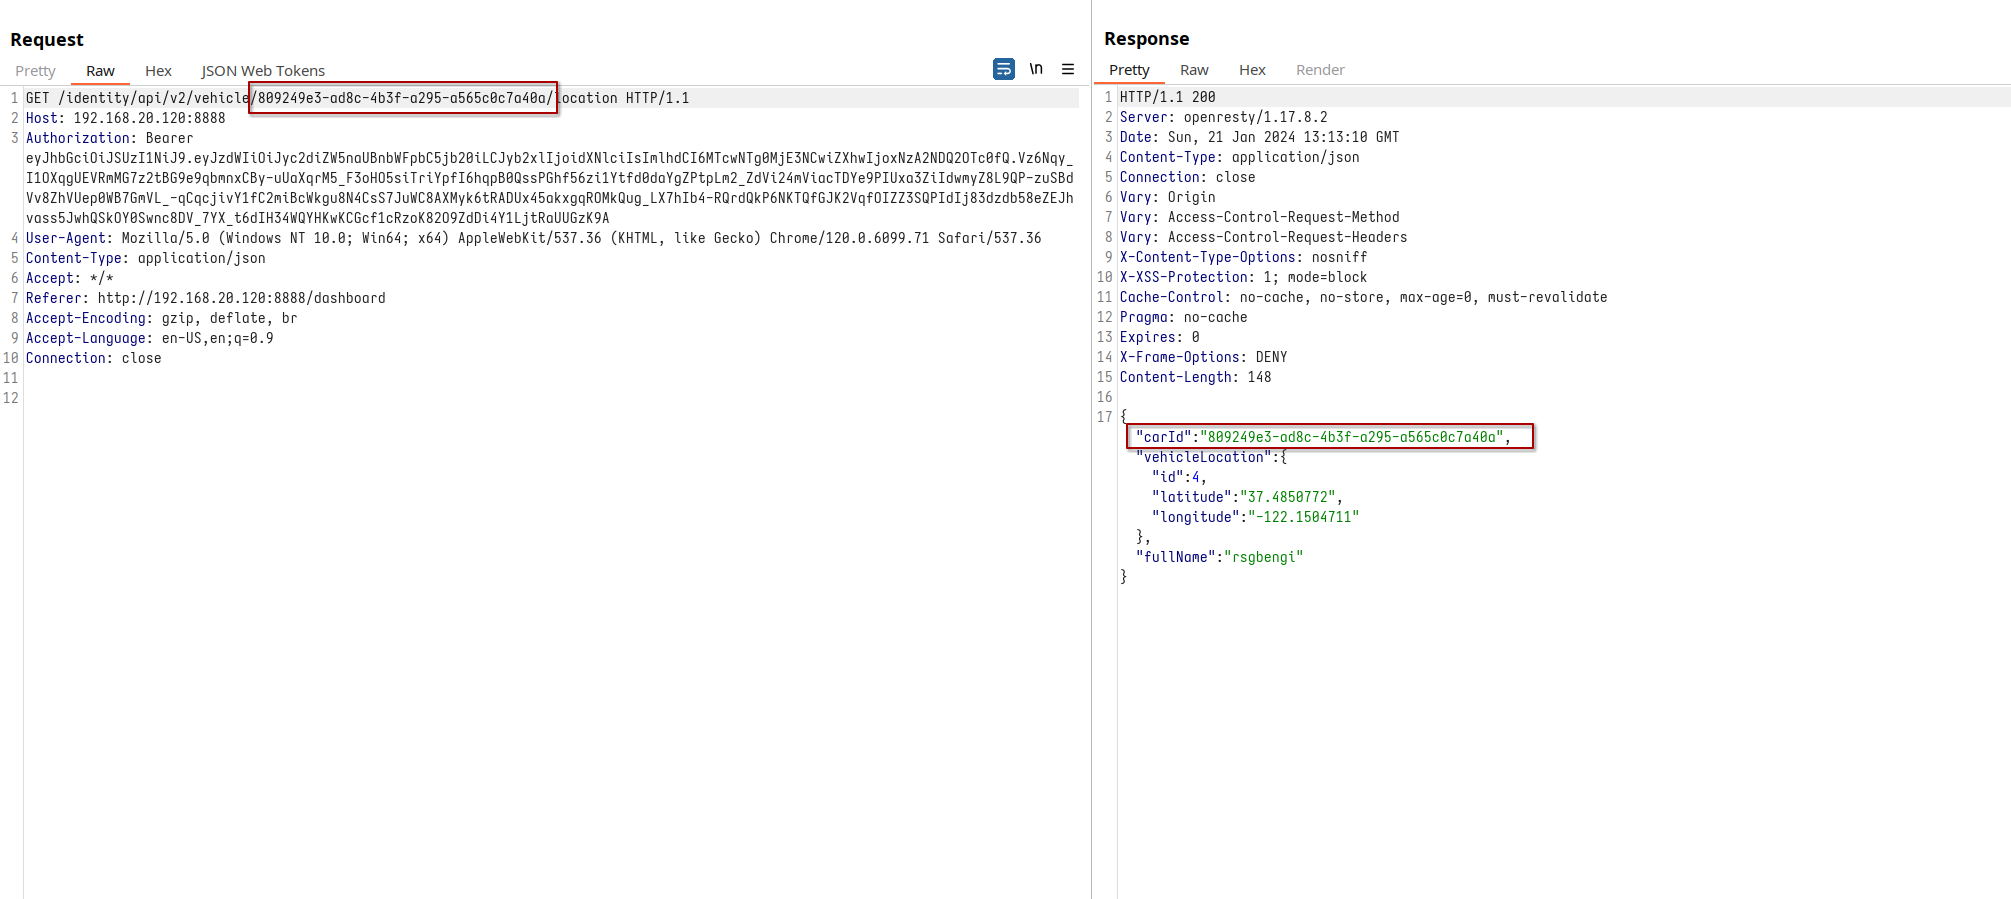Toggle the line wrap icon in Request panel
Image resolution: width=2011 pixels, height=899 pixels.
pos(1003,69)
